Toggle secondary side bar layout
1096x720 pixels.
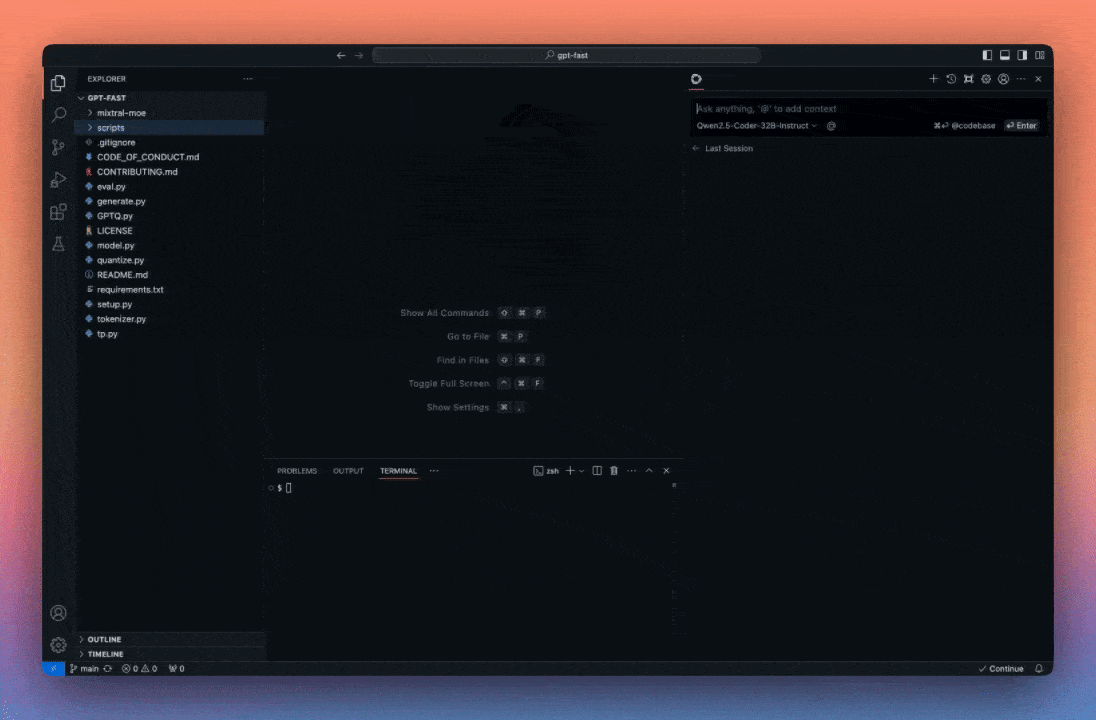pyautogui.click(x=1022, y=55)
